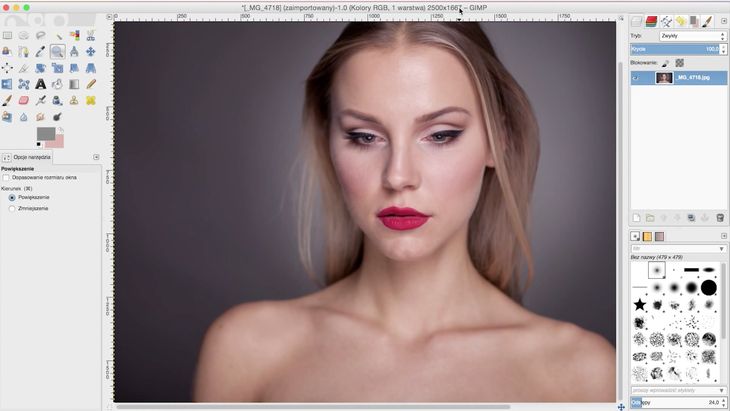Screen dimensions: 730x411
Task: Toggle lock alpha channel checkerboard icon
Action: click(680, 63)
